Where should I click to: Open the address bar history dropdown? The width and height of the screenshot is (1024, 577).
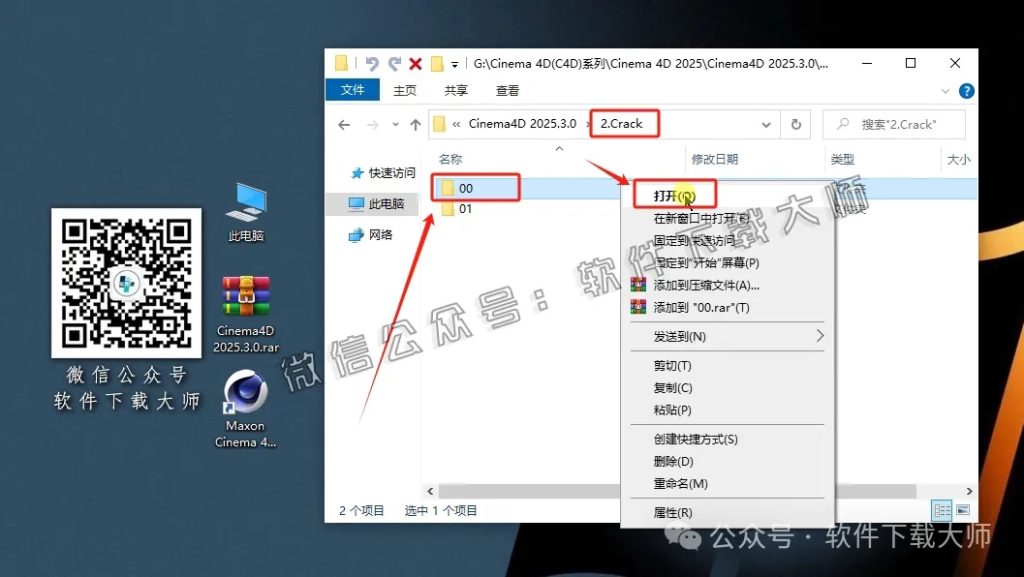(x=766, y=124)
